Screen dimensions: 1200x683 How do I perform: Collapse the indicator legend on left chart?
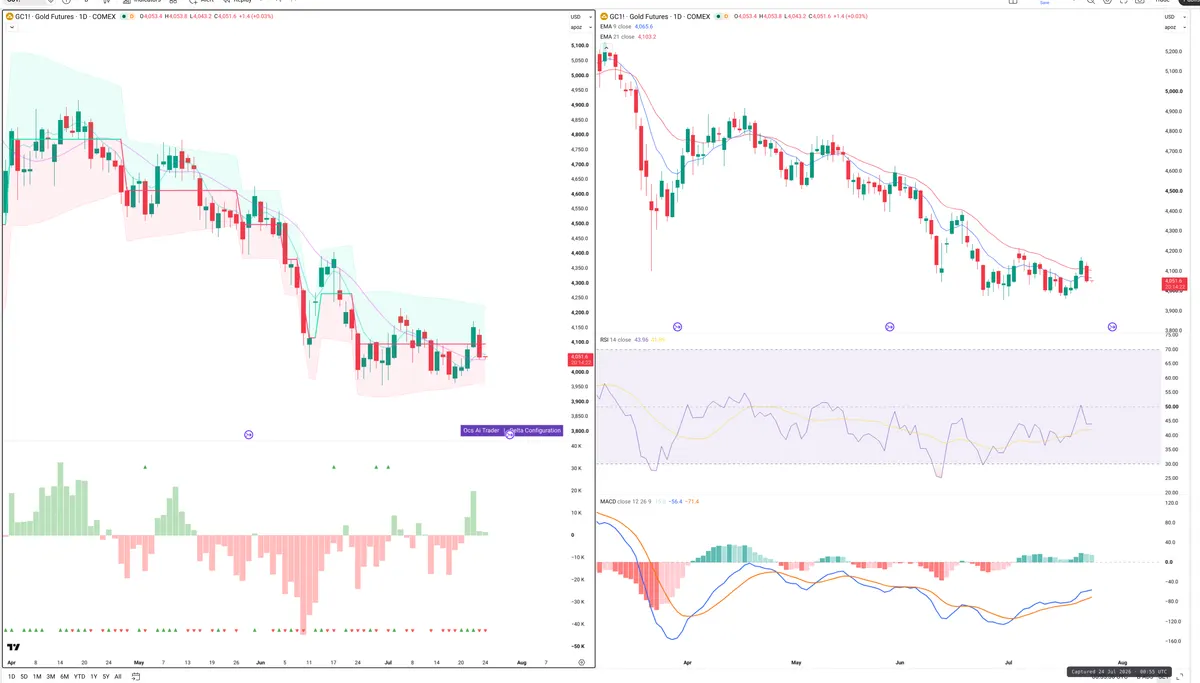[12, 27]
